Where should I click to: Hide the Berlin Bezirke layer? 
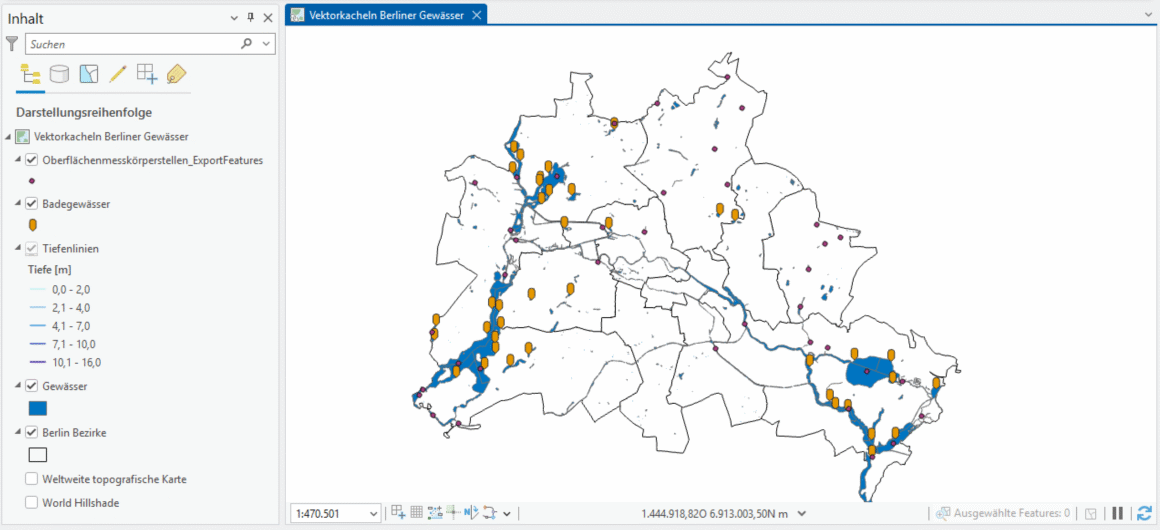pos(32,433)
